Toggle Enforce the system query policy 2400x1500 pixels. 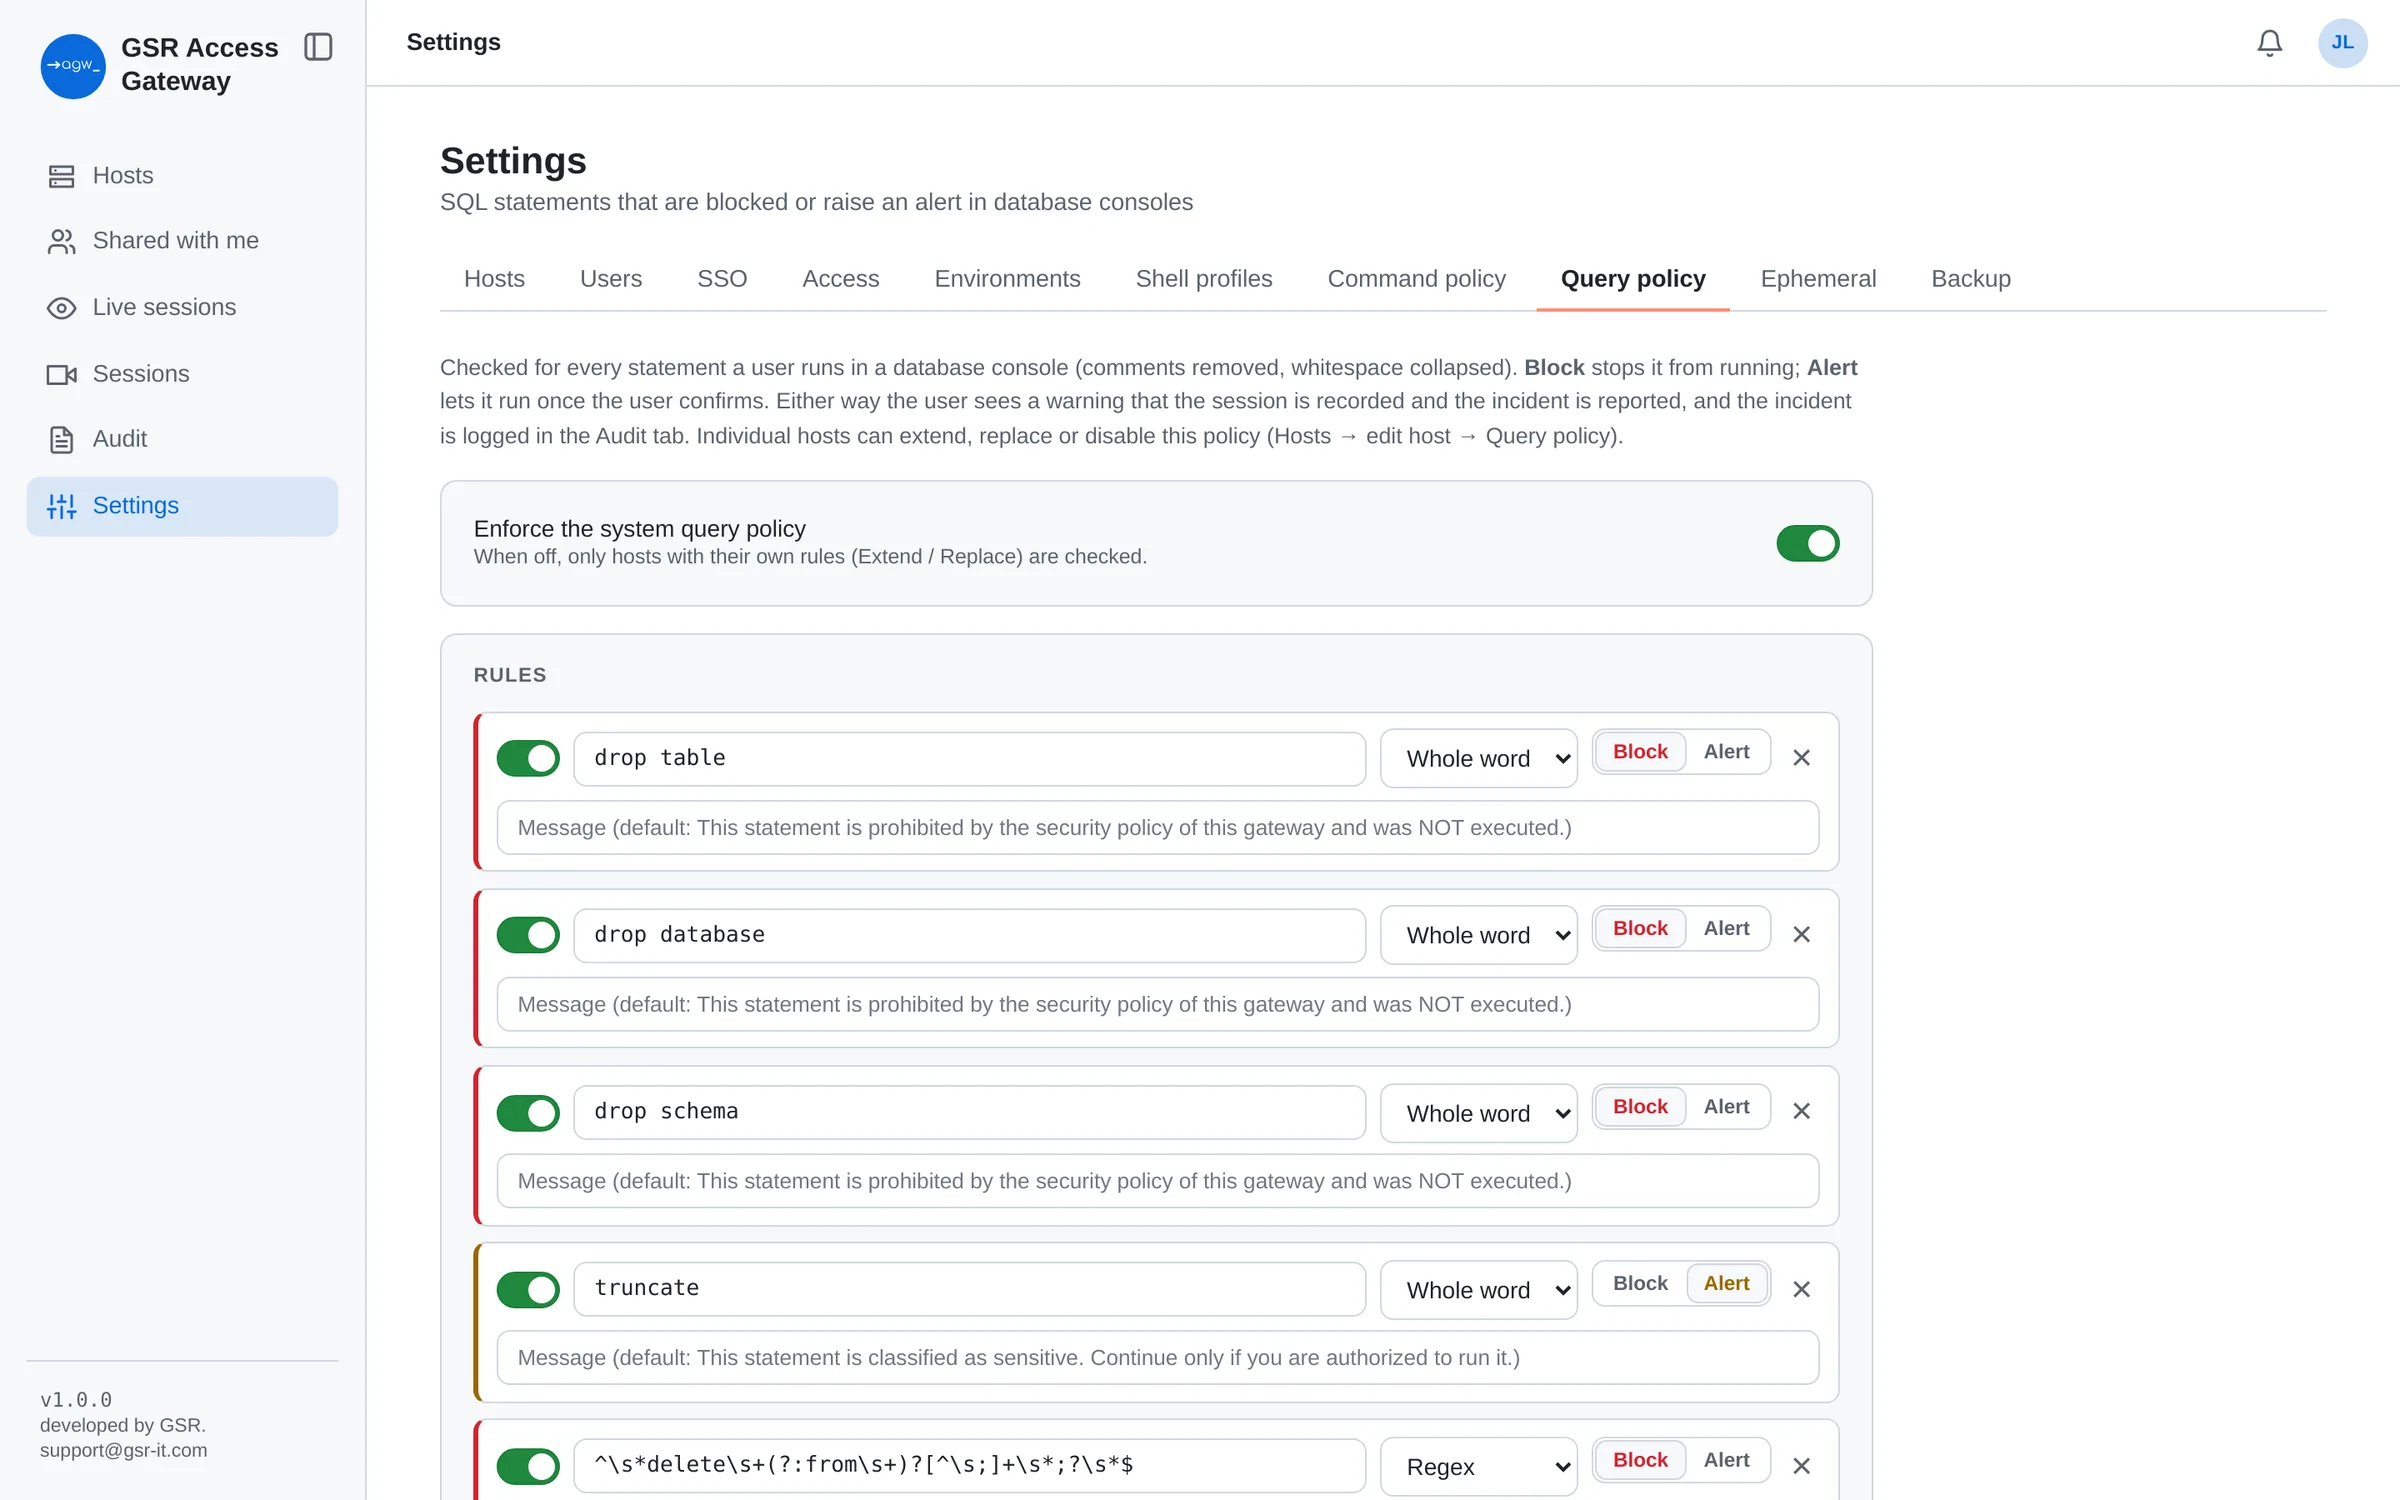pos(1807,543)
